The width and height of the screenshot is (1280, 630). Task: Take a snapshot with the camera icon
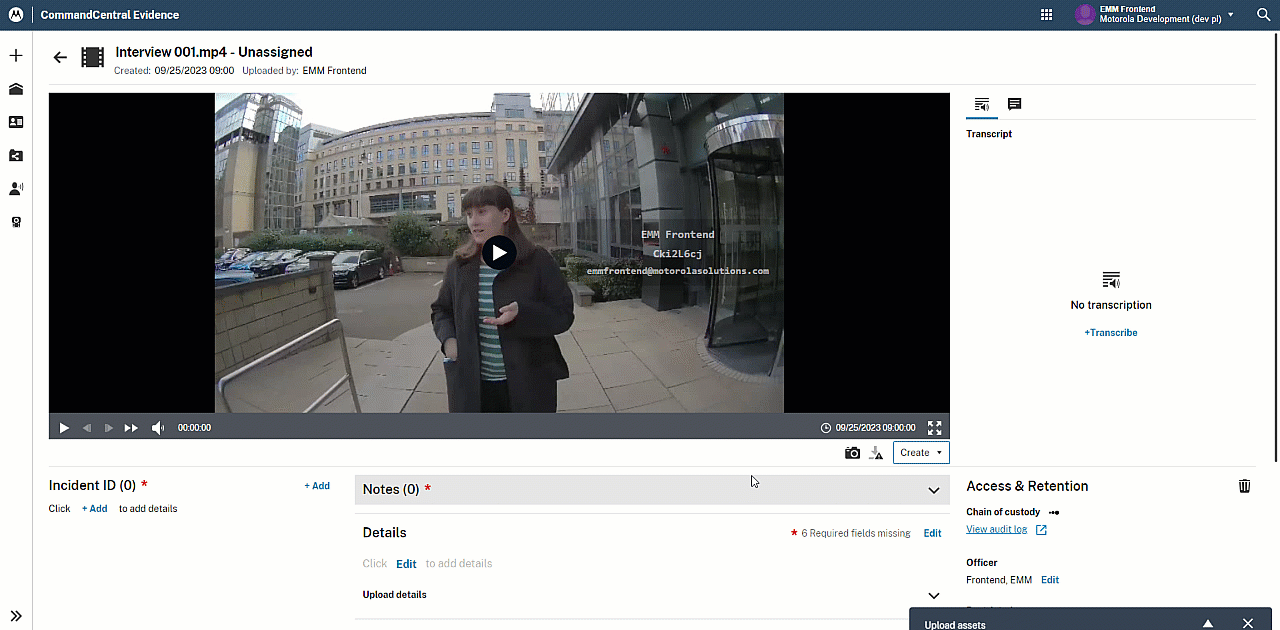852,453
